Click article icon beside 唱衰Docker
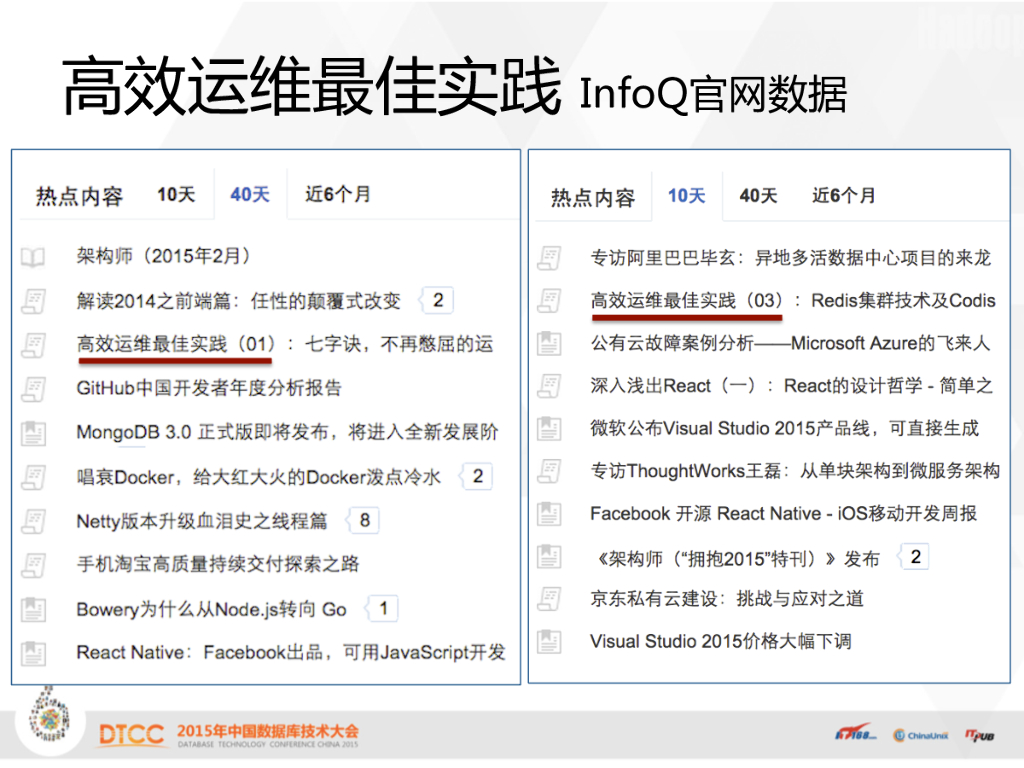1024x768 pixels. click(x=33, y=477)
